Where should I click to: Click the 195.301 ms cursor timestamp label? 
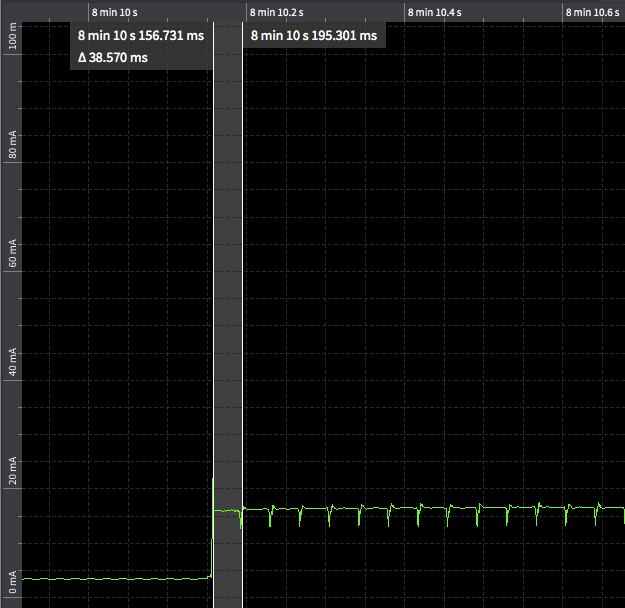click(x=313, y=36)
